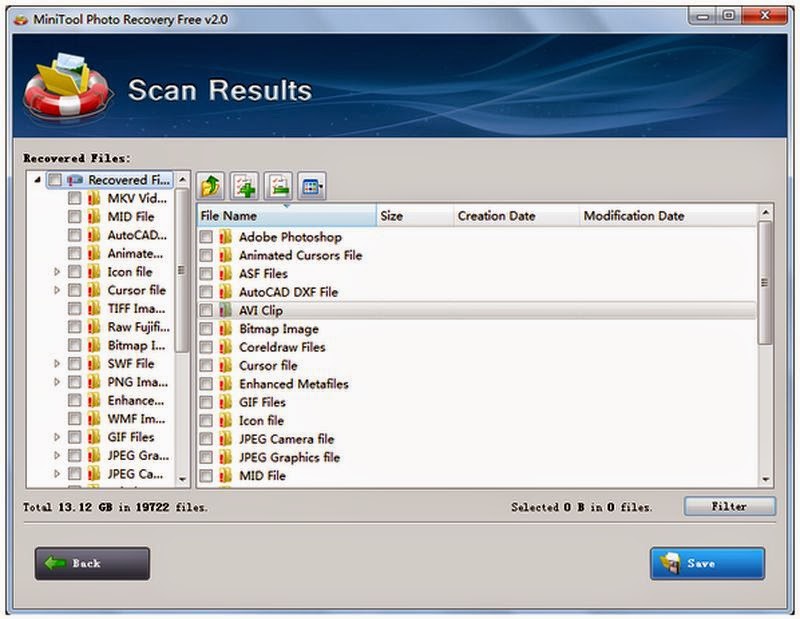Click the ASF Files folder icon
800x619 pixels.
[225, 274]
